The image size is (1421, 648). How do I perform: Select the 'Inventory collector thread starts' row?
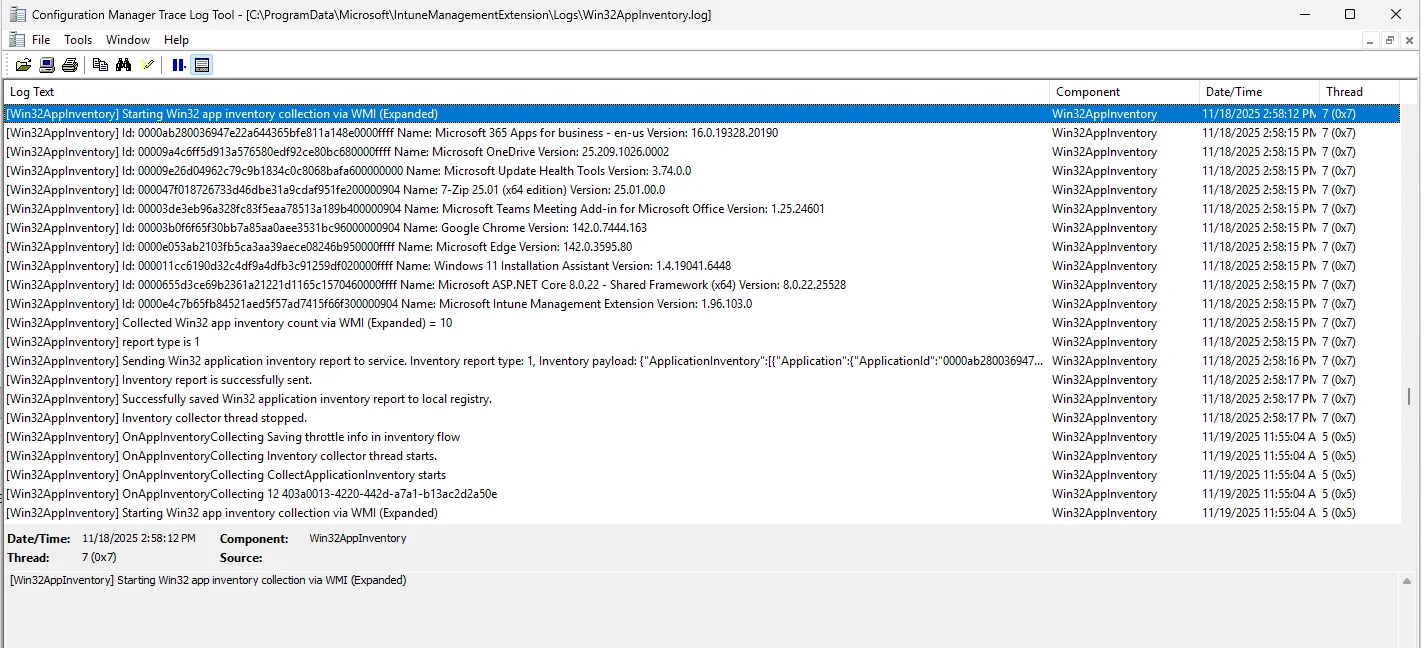(x=701, y=456)
